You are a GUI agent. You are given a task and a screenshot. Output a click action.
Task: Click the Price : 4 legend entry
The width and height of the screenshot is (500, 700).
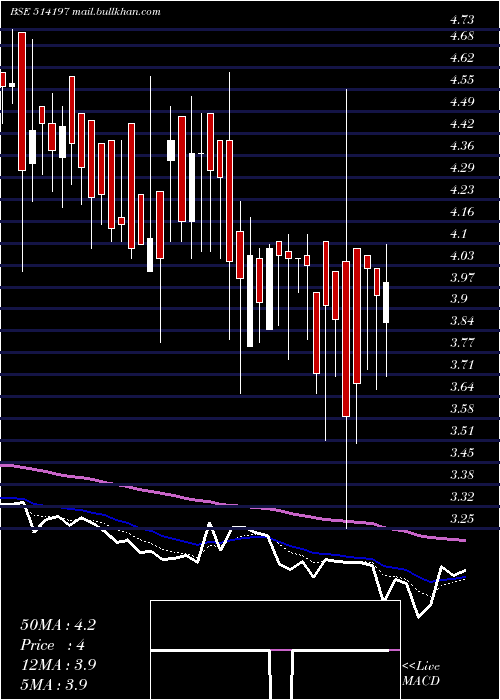coord(53,645)
